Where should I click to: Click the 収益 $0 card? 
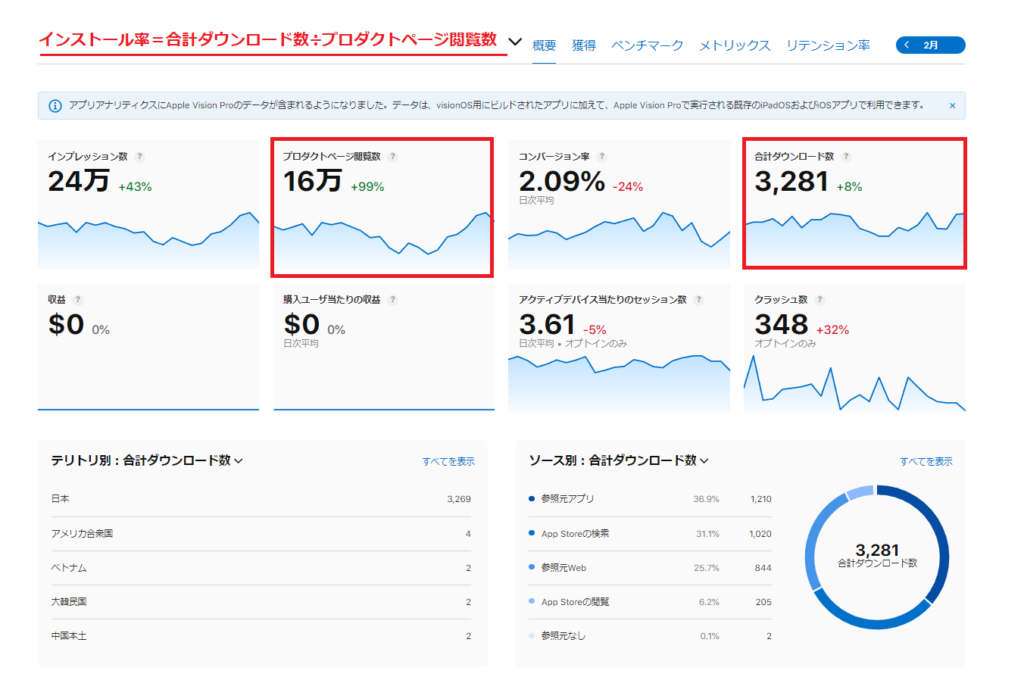click(x=148, y=347)
